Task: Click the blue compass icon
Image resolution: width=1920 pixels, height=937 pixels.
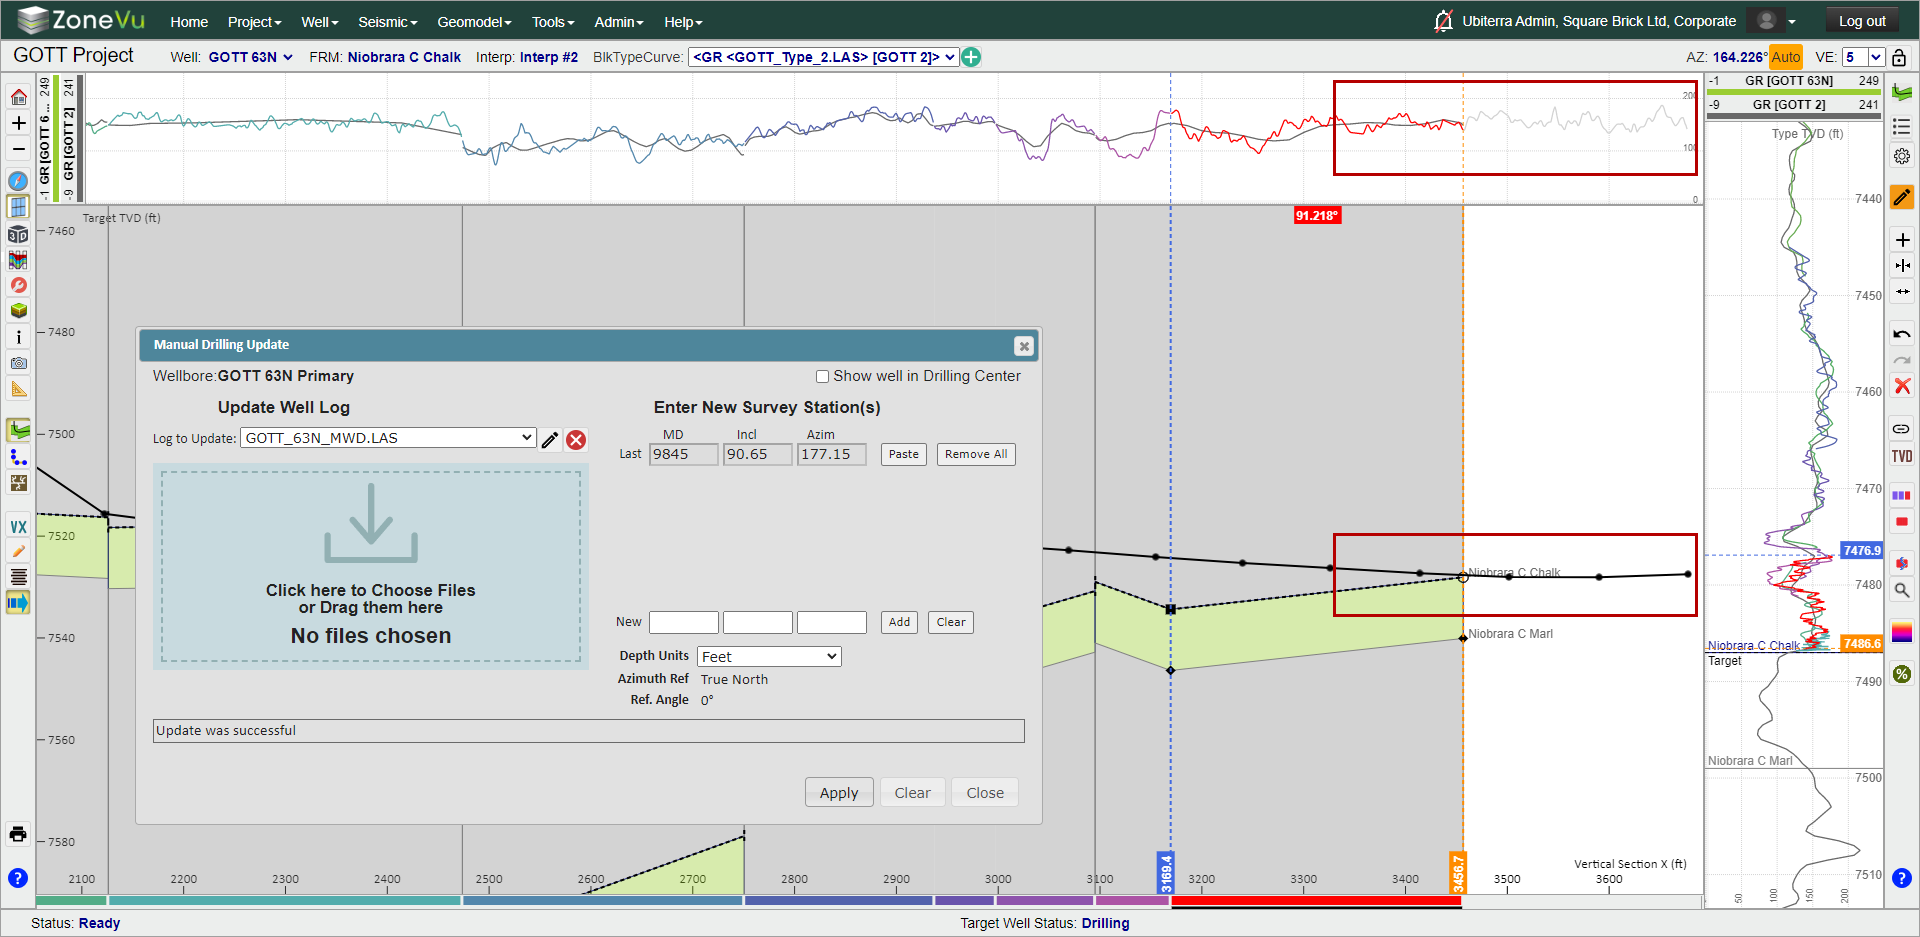Action: tap(18, 181)
